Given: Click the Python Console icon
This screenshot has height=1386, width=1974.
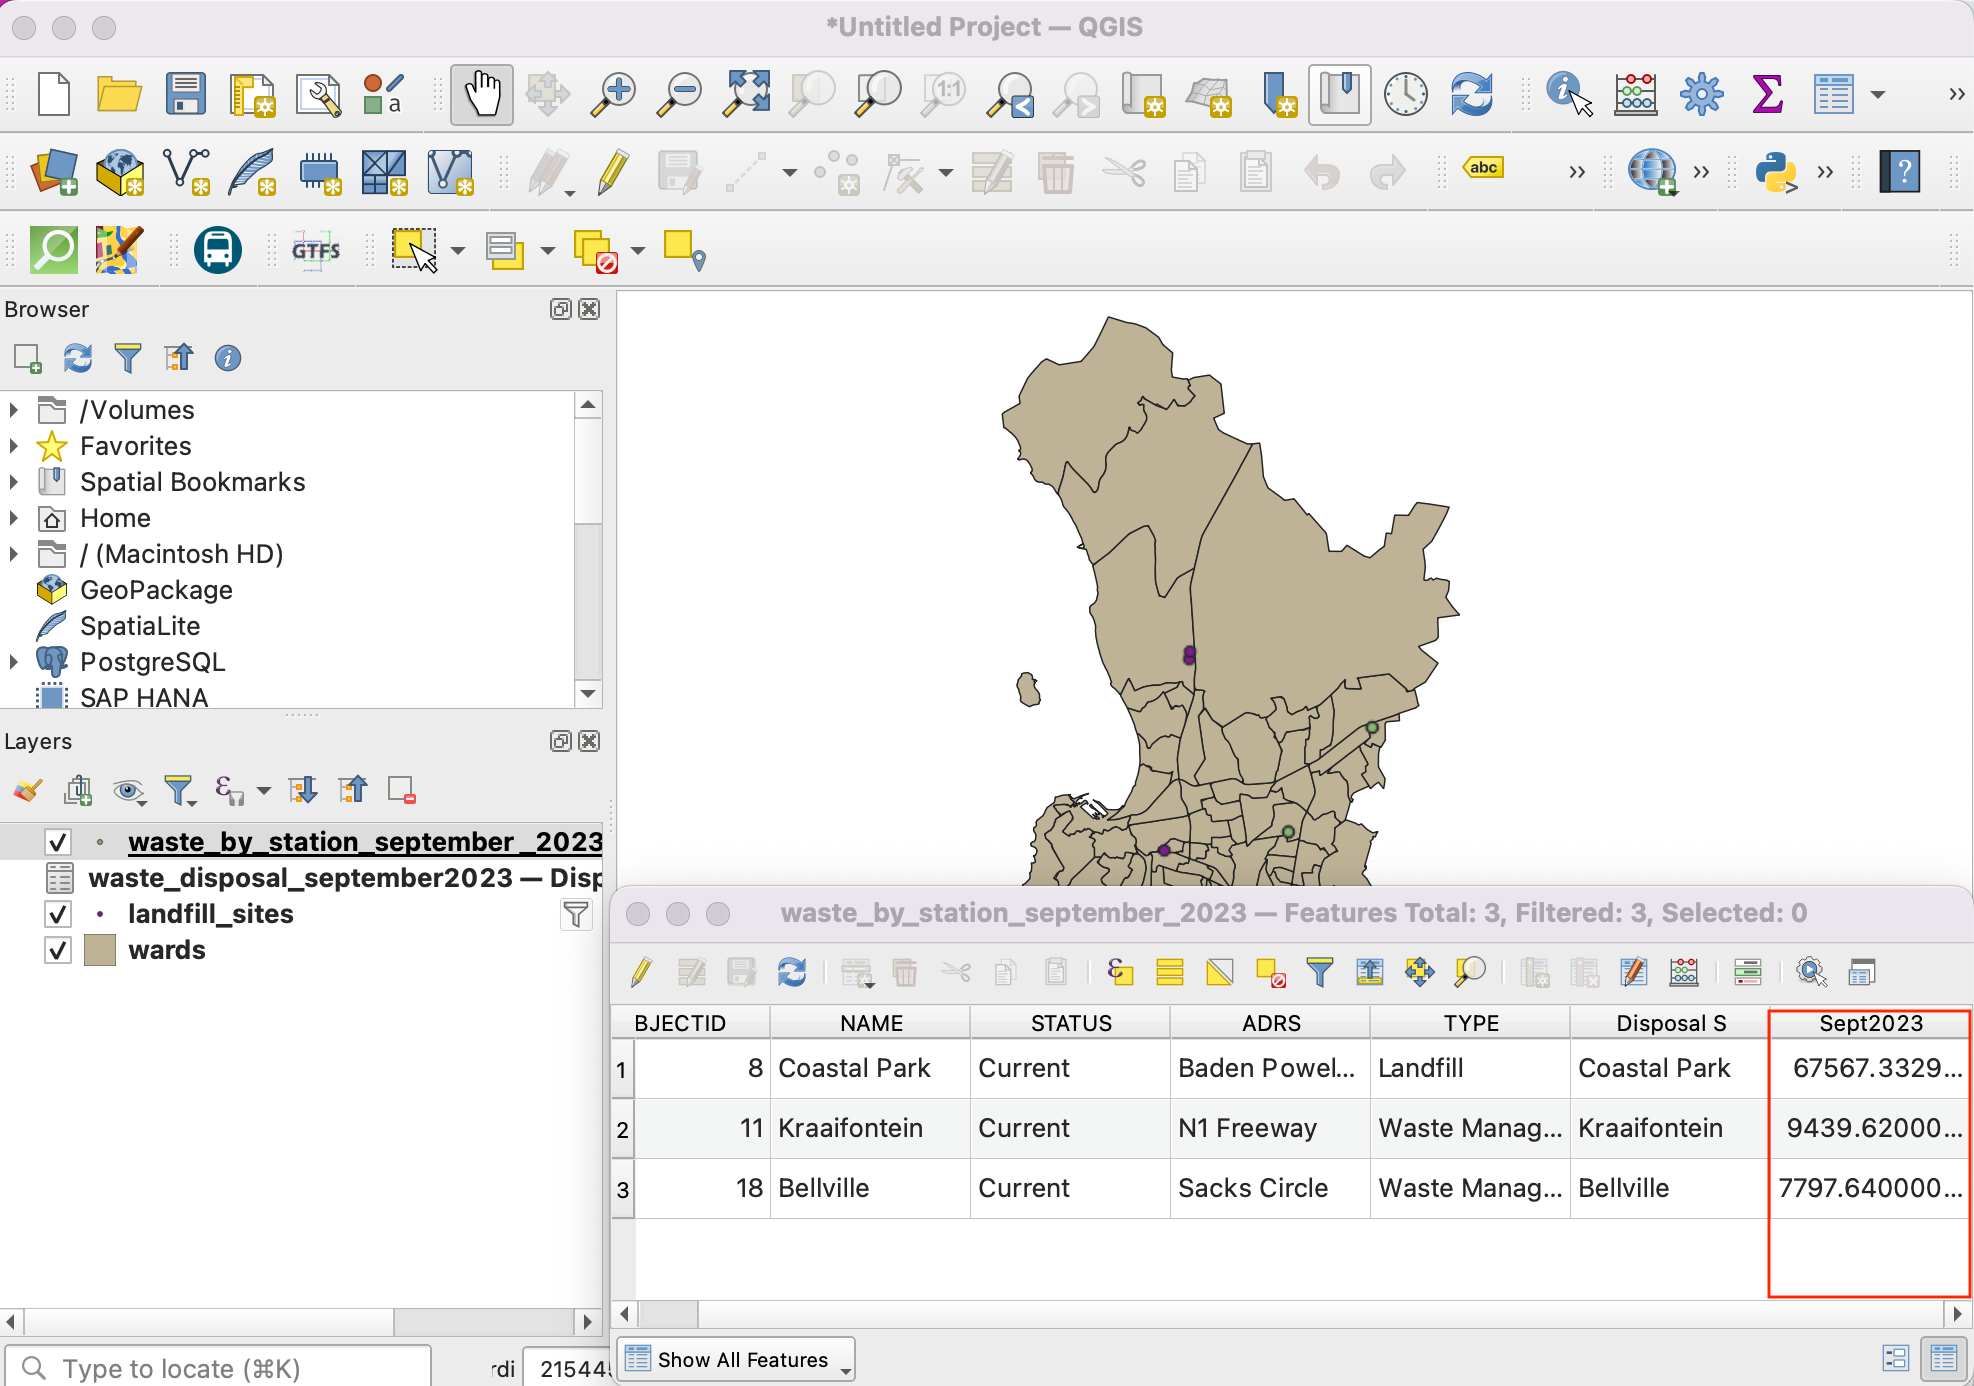Looking at the screenshot, I should [1775, 172].
